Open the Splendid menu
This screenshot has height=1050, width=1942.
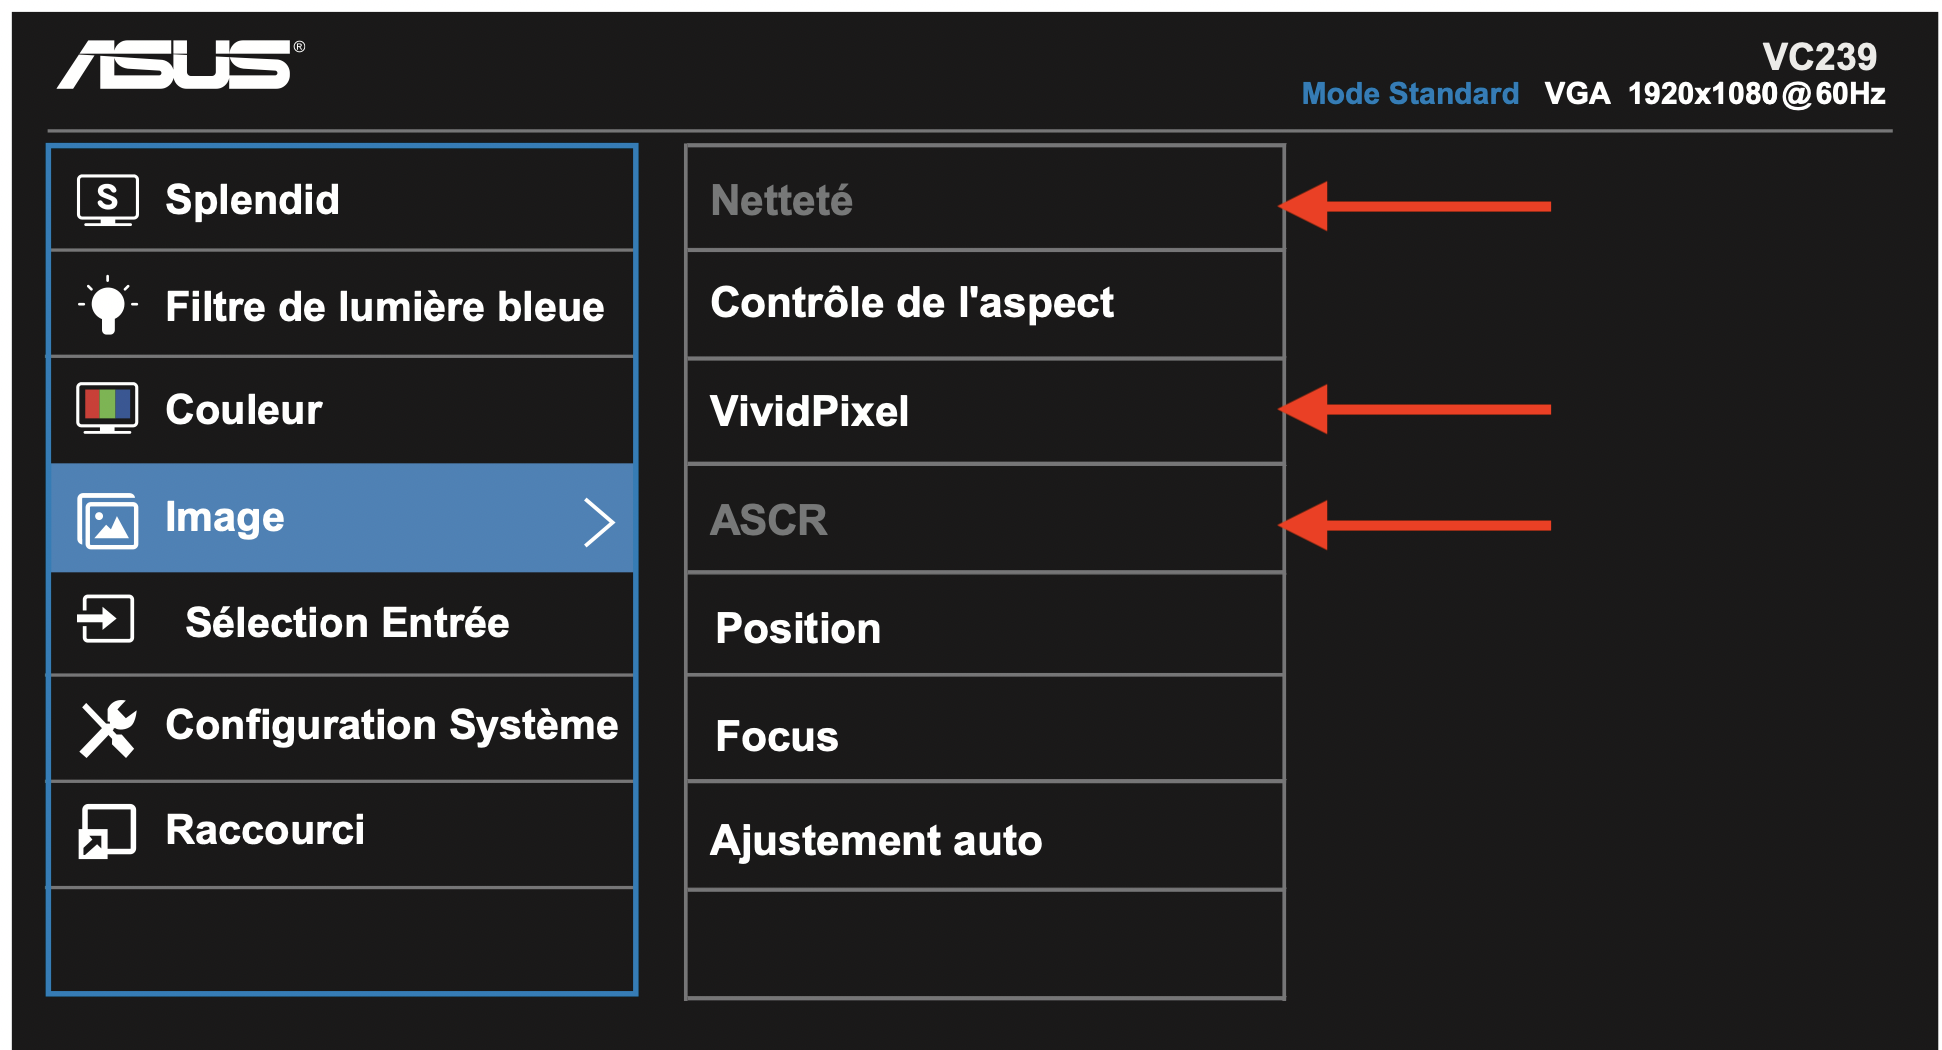tap(252, 200)
